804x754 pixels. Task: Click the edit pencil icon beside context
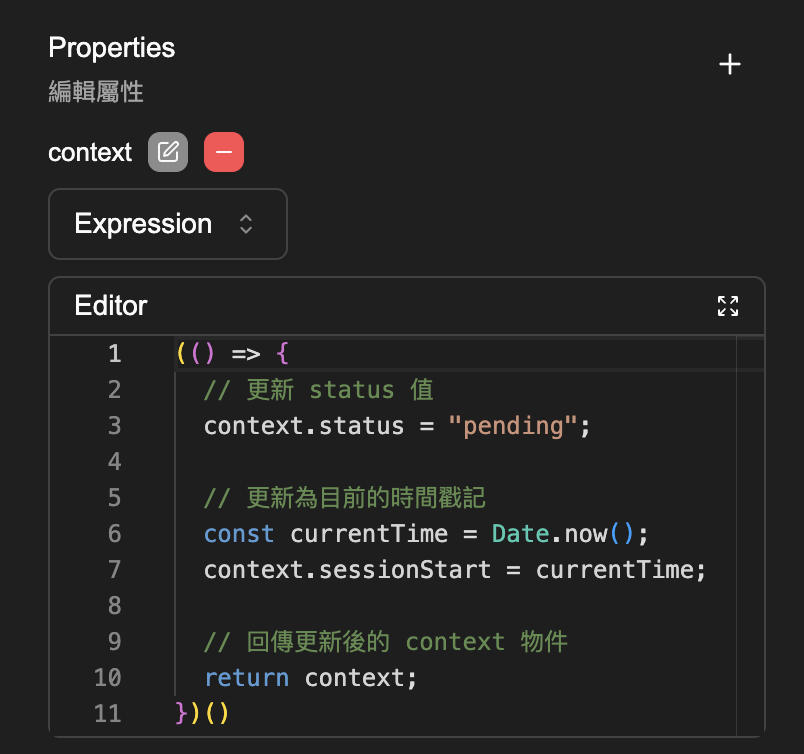pyautogui.click(x=168, y=152)
